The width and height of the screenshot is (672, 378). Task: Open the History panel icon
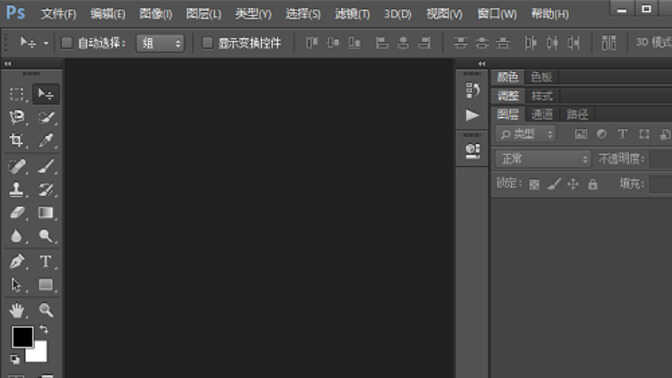click(472, 90)
